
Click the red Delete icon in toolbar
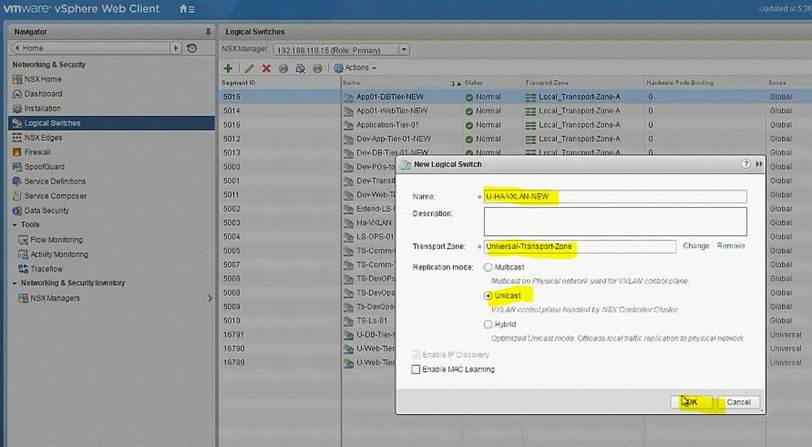click(266, 68)
